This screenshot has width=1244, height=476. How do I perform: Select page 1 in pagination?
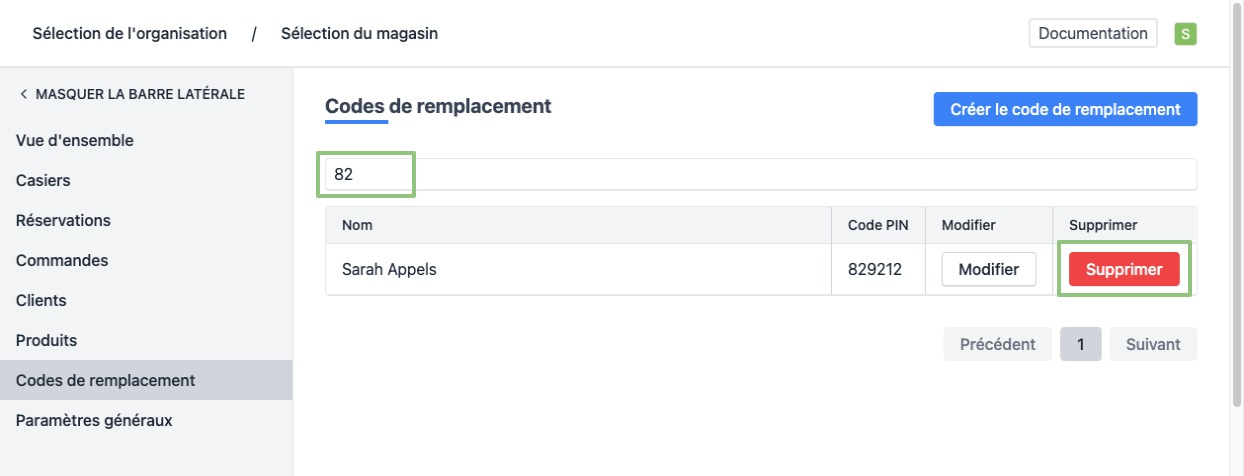(1081, 344)
